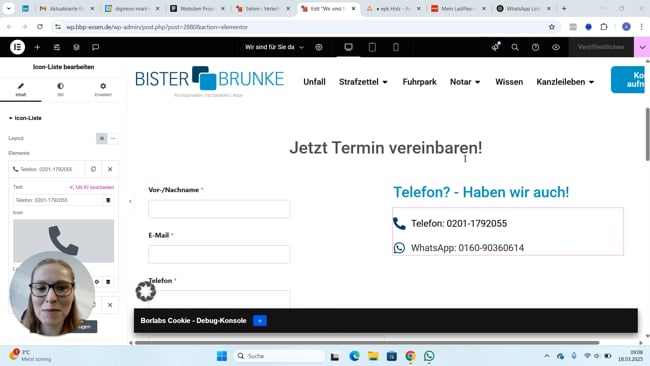Select 'Telefon? - Haben wir auch!' heading
The image size is (650, 366).
pyautogui.click(x=481, y=192)
